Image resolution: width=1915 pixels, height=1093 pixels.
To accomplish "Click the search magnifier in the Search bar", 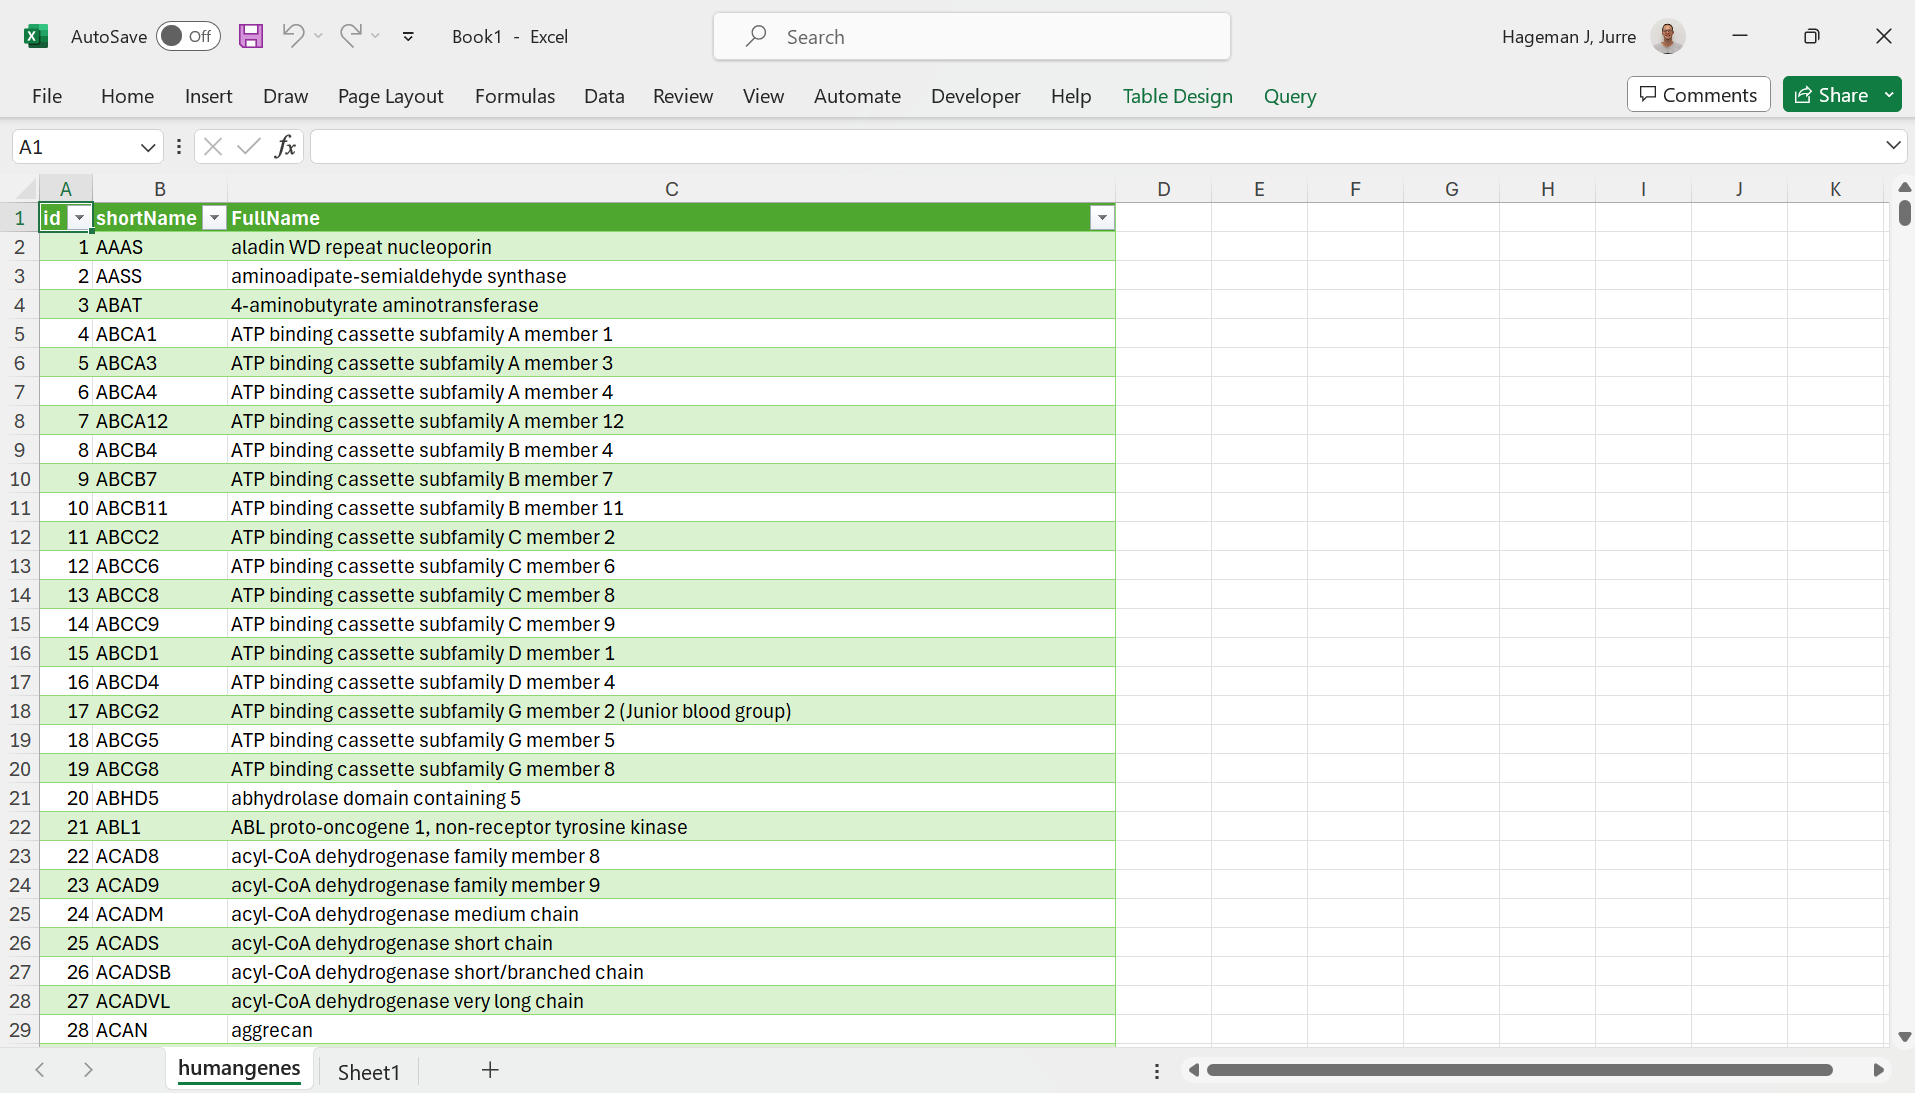I will [757, 36].
